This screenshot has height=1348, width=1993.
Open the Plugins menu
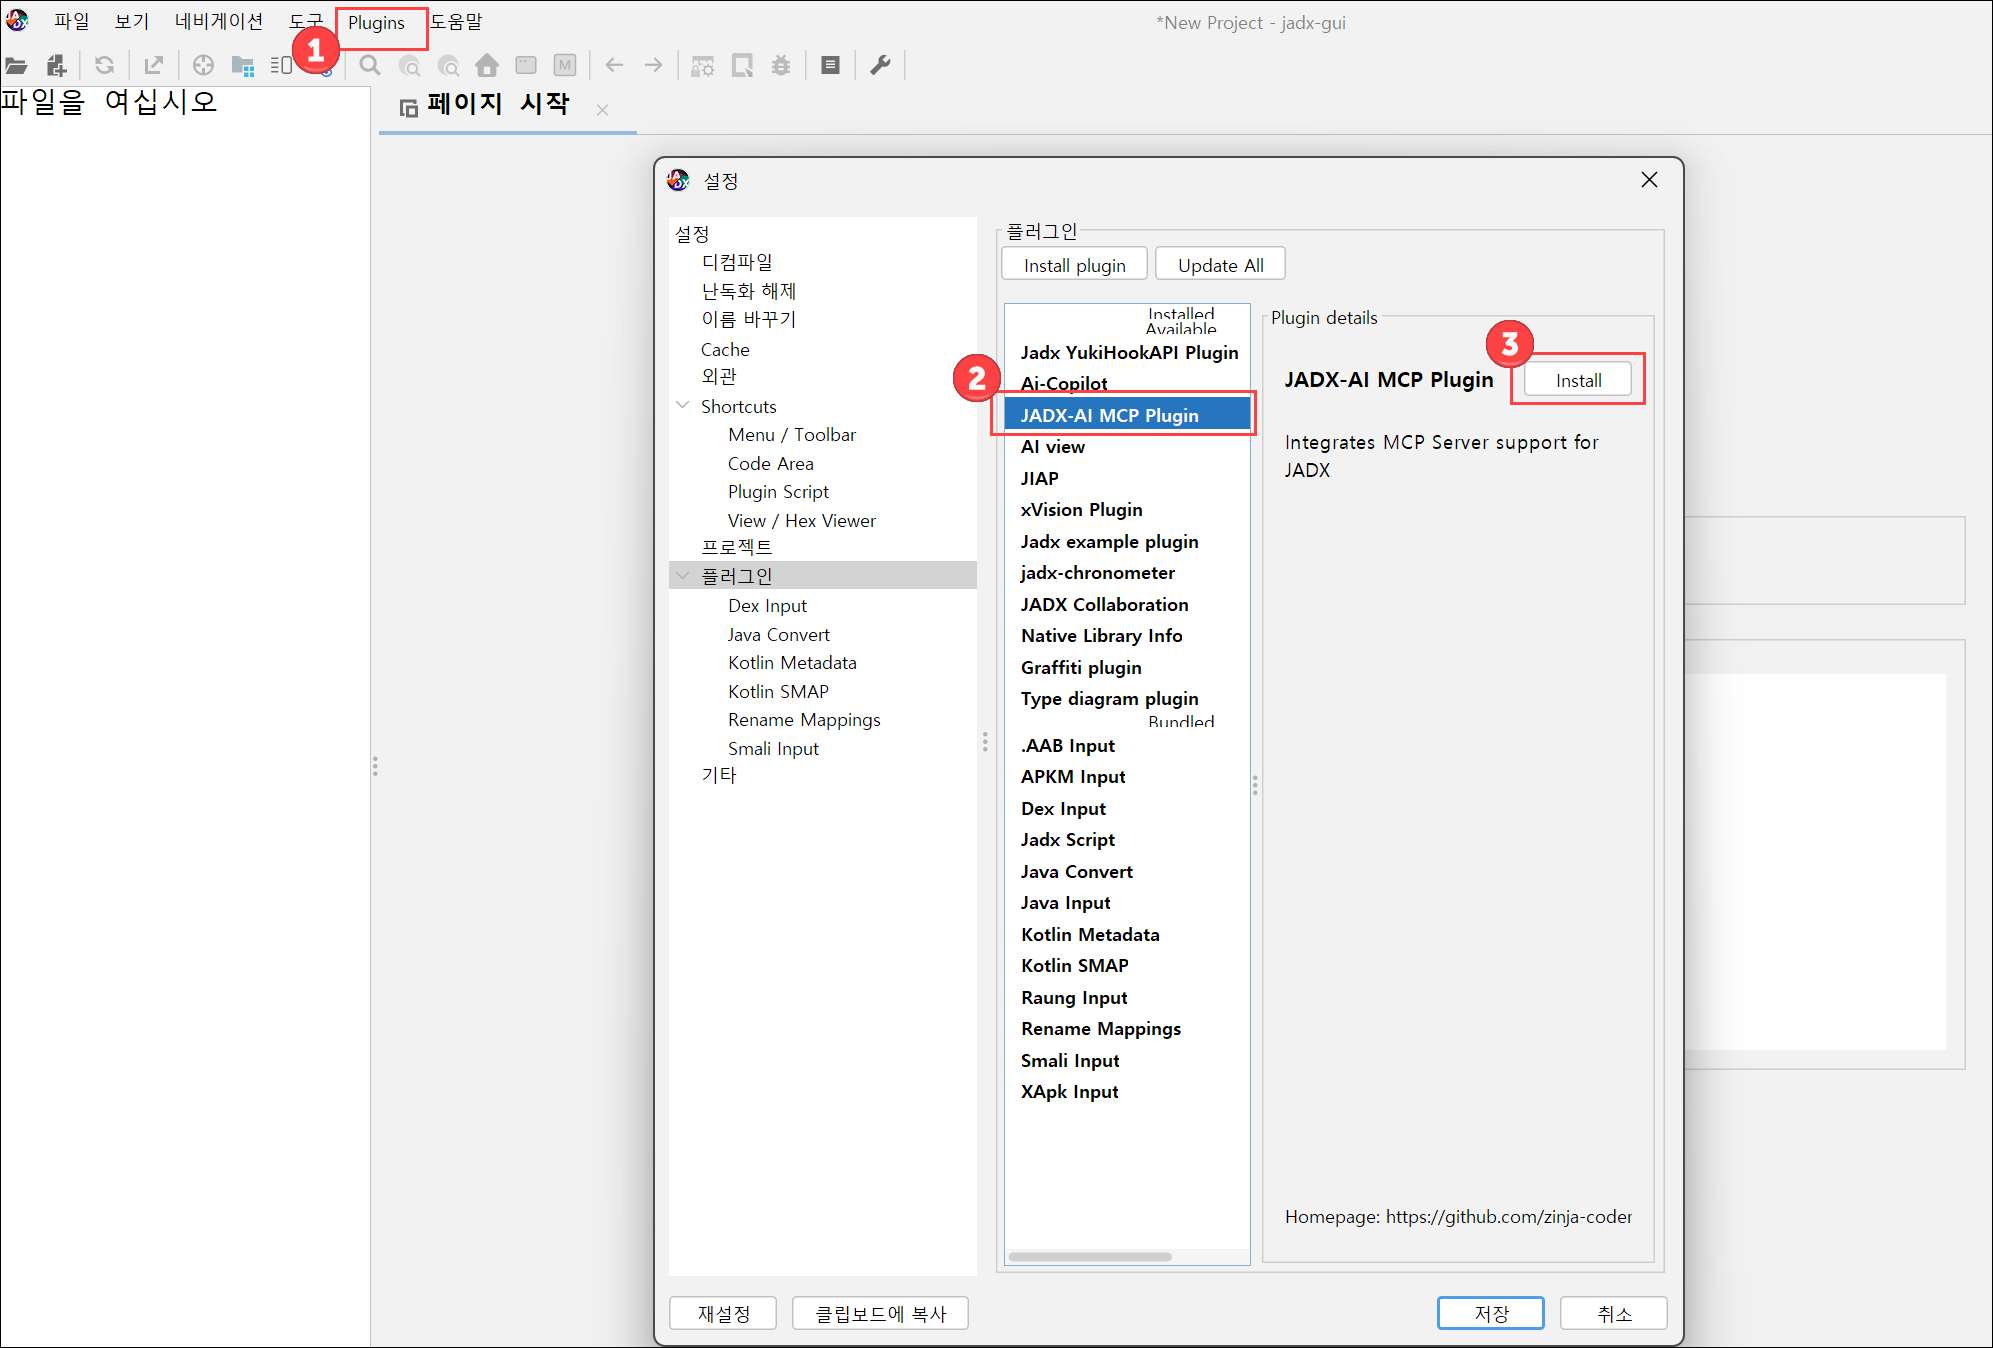pos(377,23)
